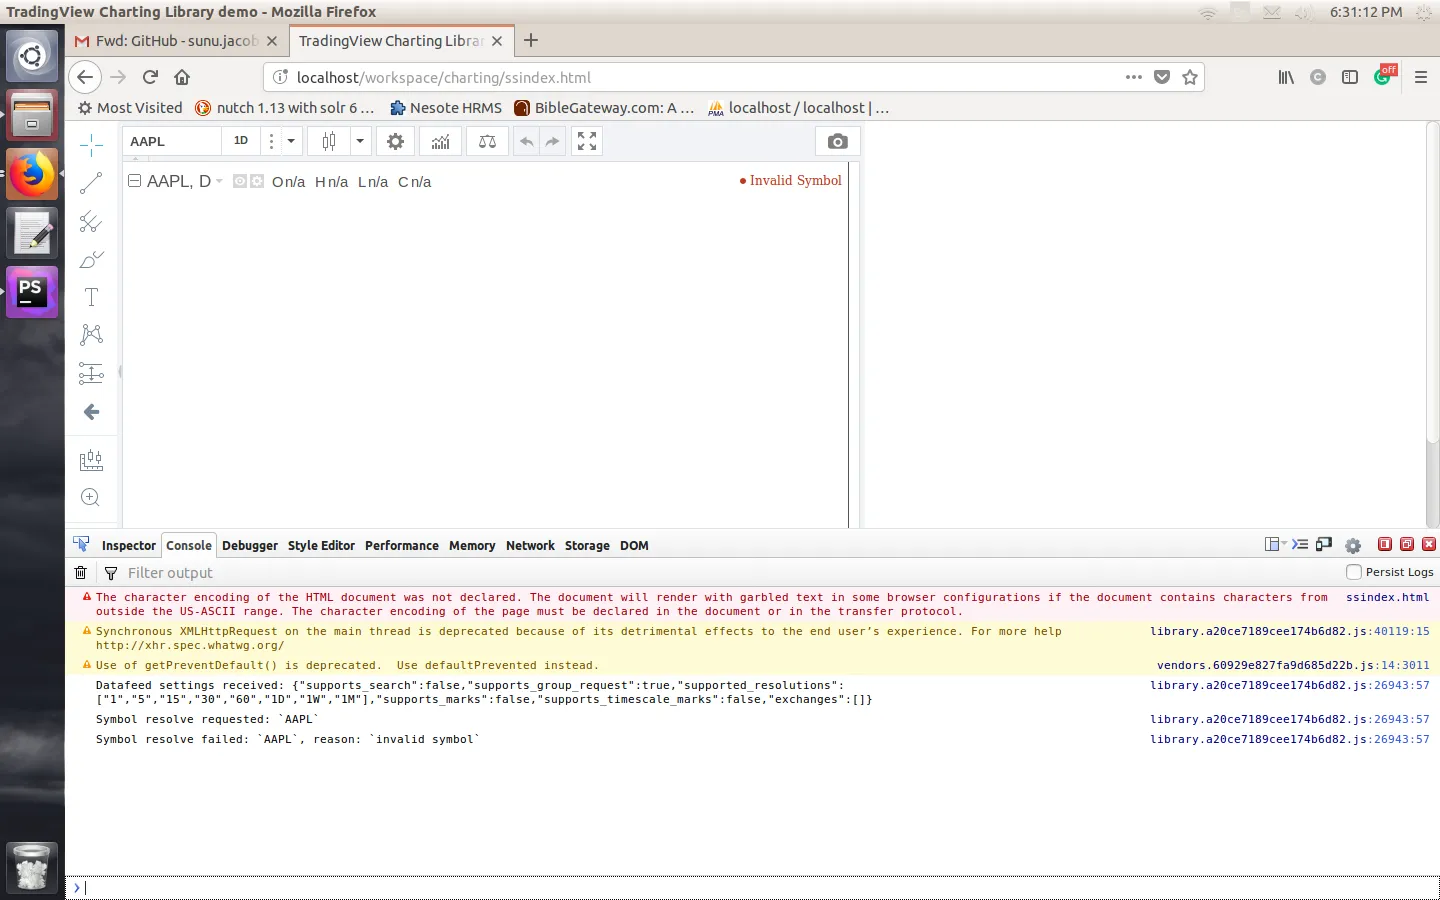Image resolution: width=1440 pixels, height=900 pixels.
Task: Open the Most Visited bookmarks folder
Action: 130,108
